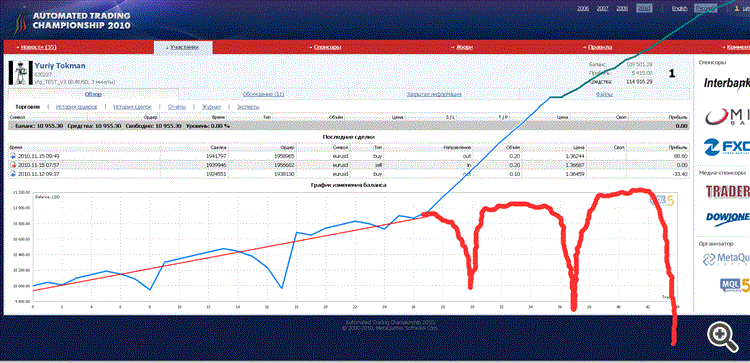This screenshot has height=363, width=750.
Task: Open Yuriy Tokman's avatar picture
Action: [x=20, y=73]
